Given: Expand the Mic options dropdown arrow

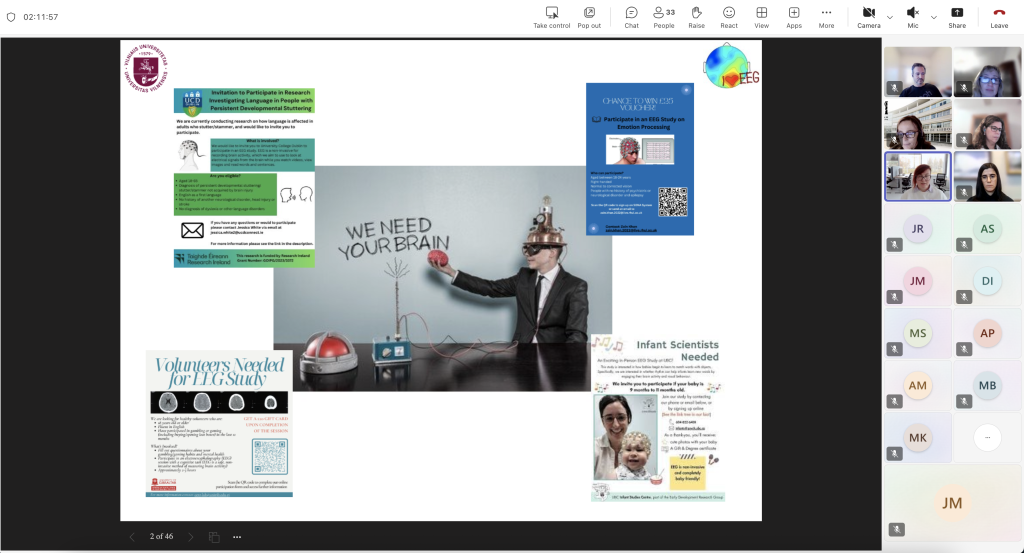Looking at the screenshot, I should (x=934, y=16).
